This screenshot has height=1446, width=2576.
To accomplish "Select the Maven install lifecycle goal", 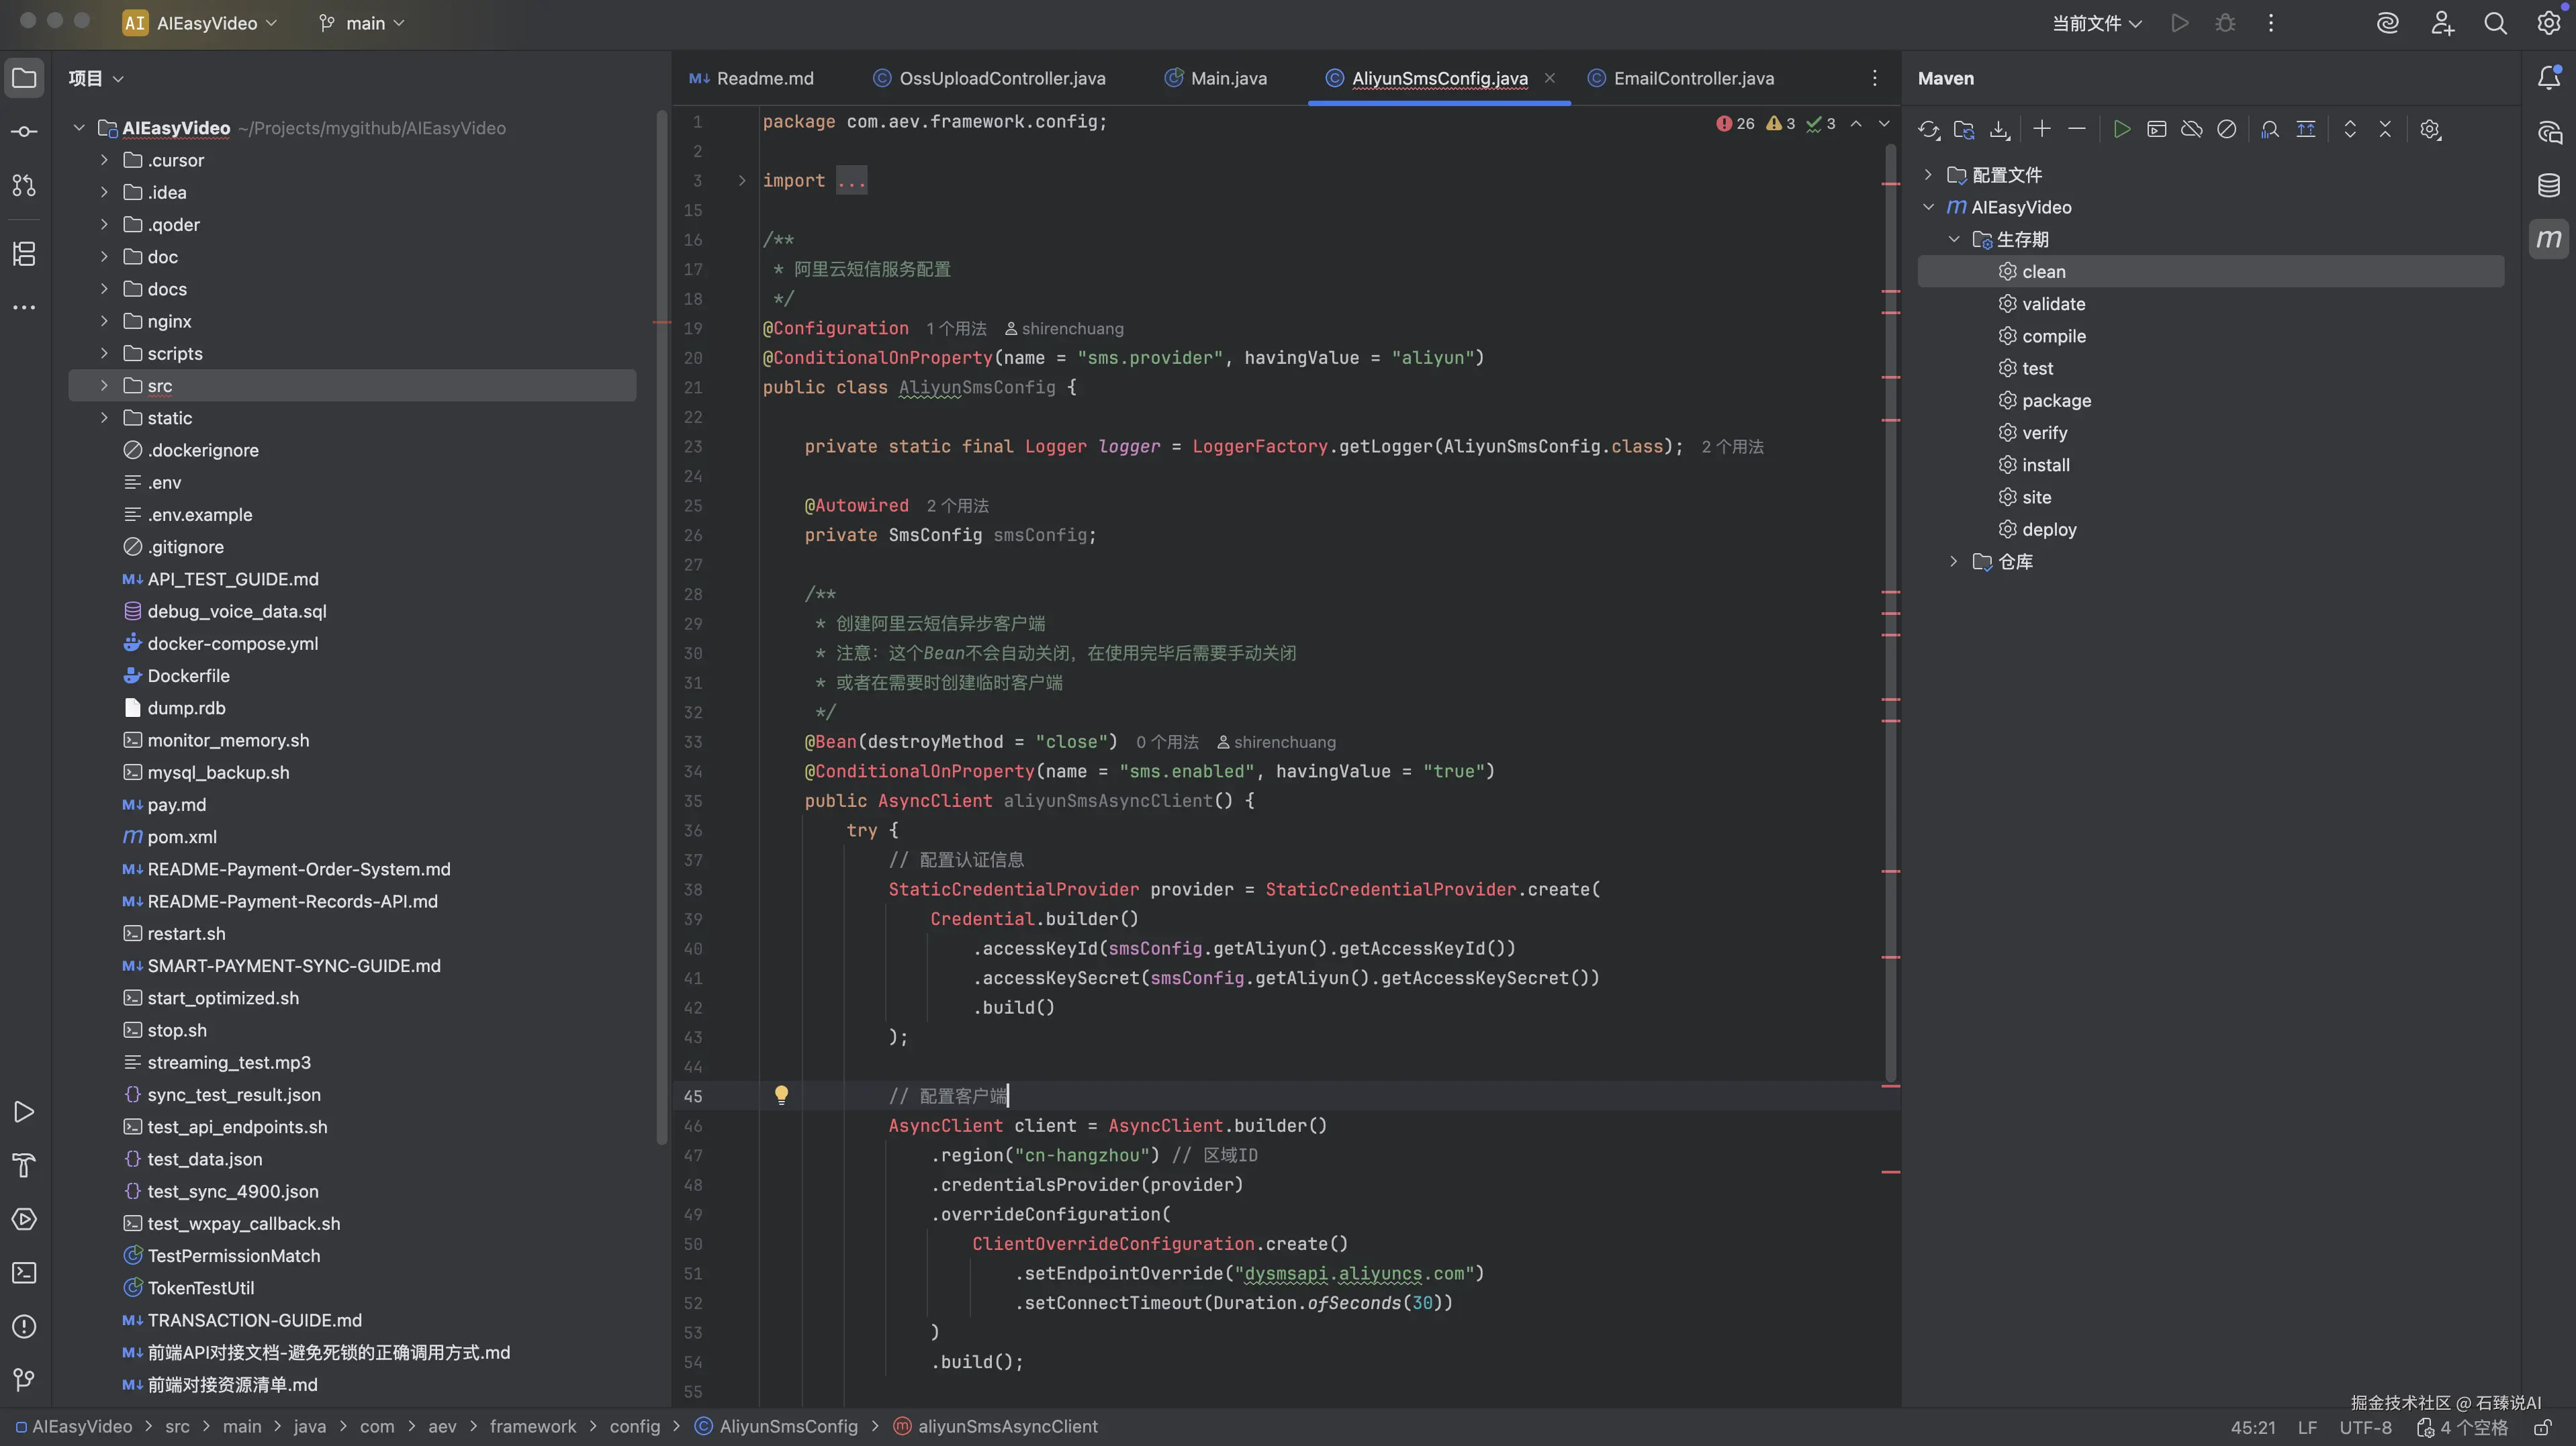I will click(x=2045, y=465).
